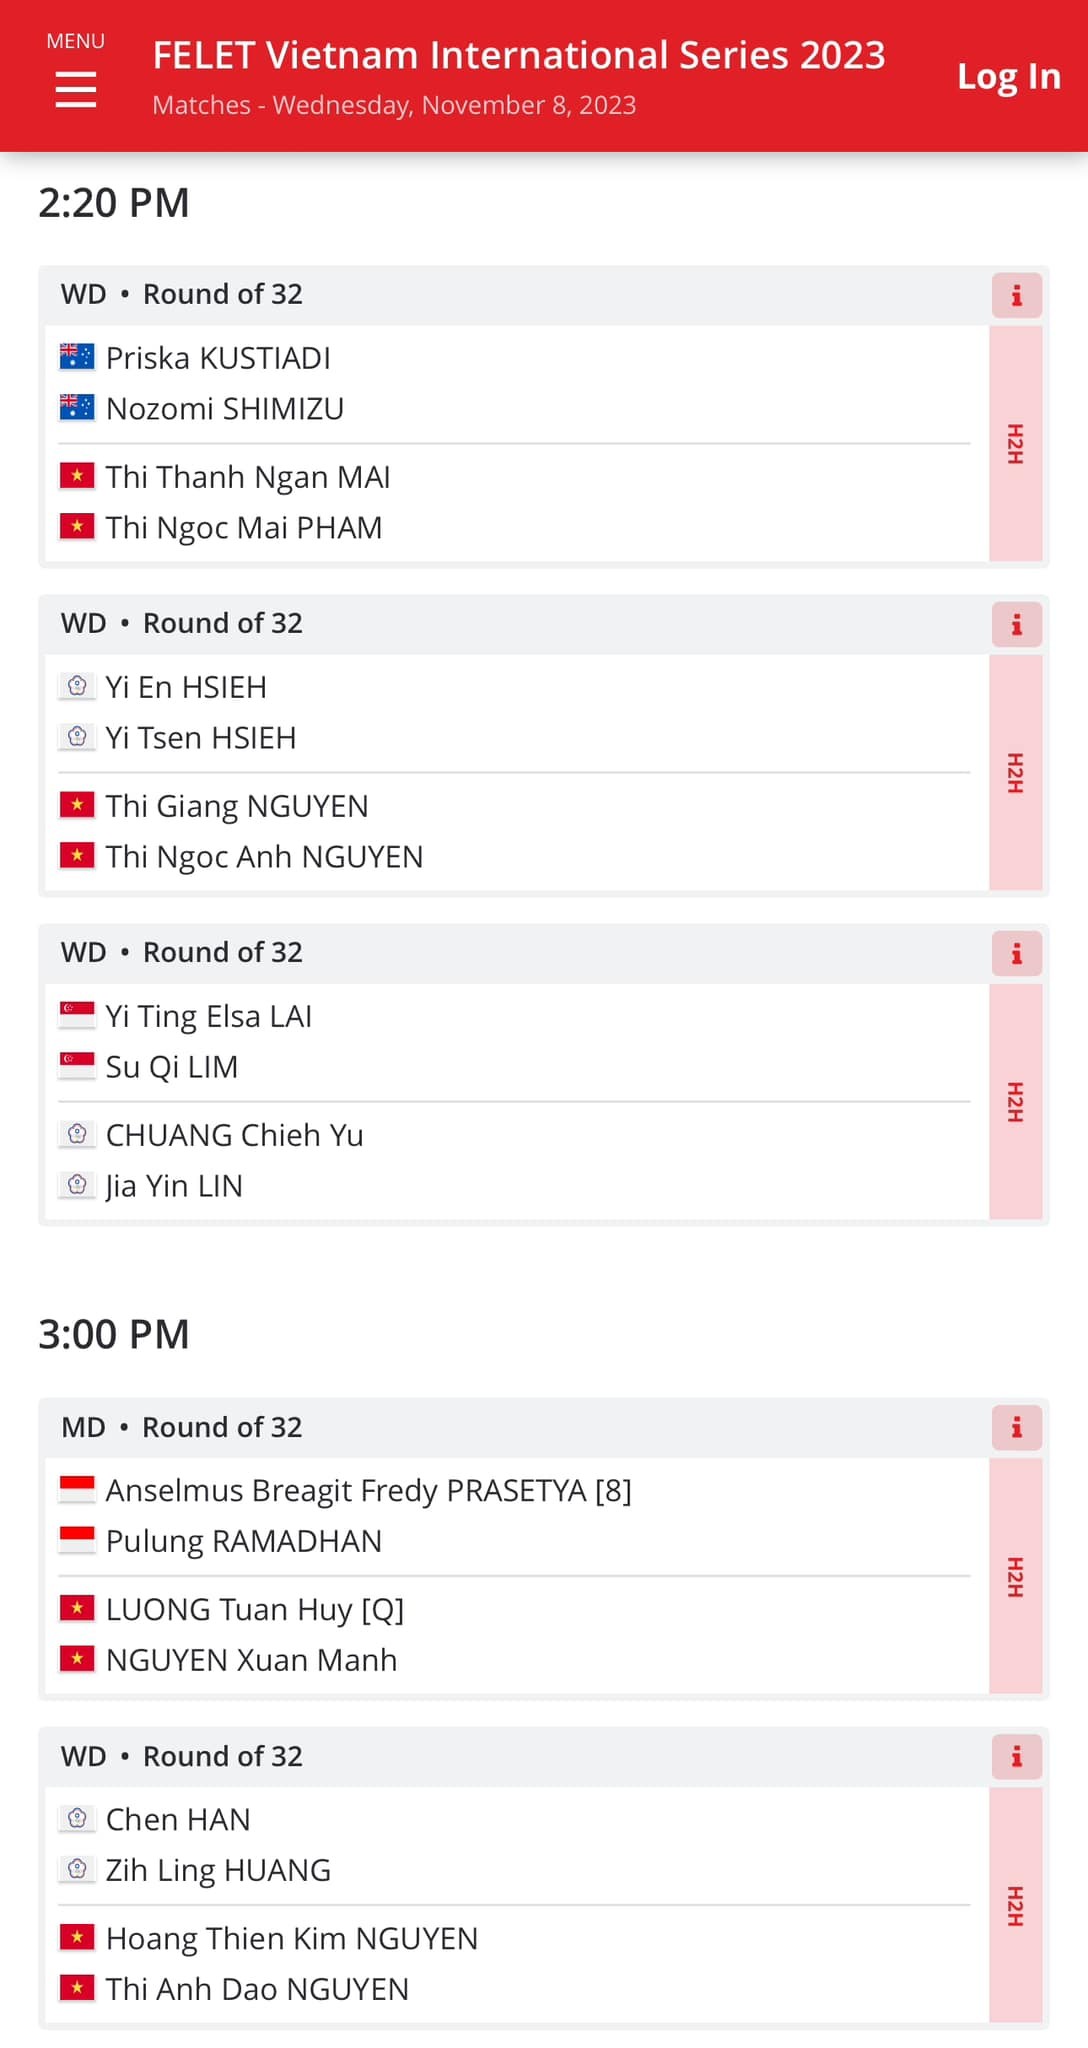Screen dimensions: 1088x2048
Task: Open player Su Qi LIM
Action: [x=172, y=1067]
